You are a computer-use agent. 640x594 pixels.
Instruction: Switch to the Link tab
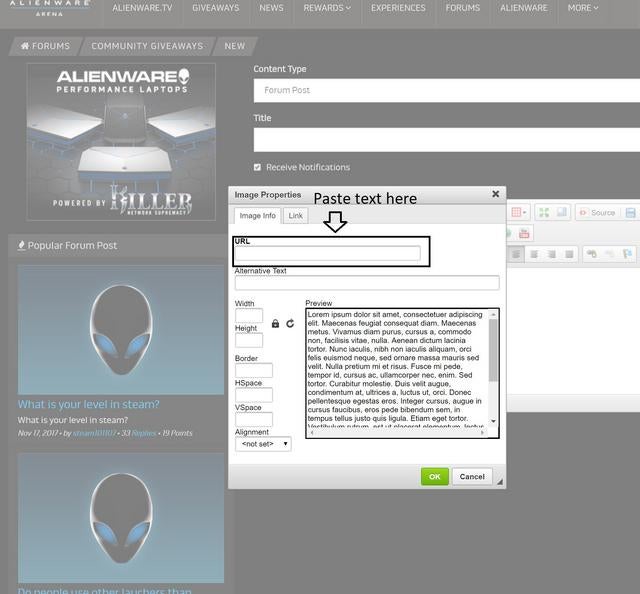(x=296, y=216)
